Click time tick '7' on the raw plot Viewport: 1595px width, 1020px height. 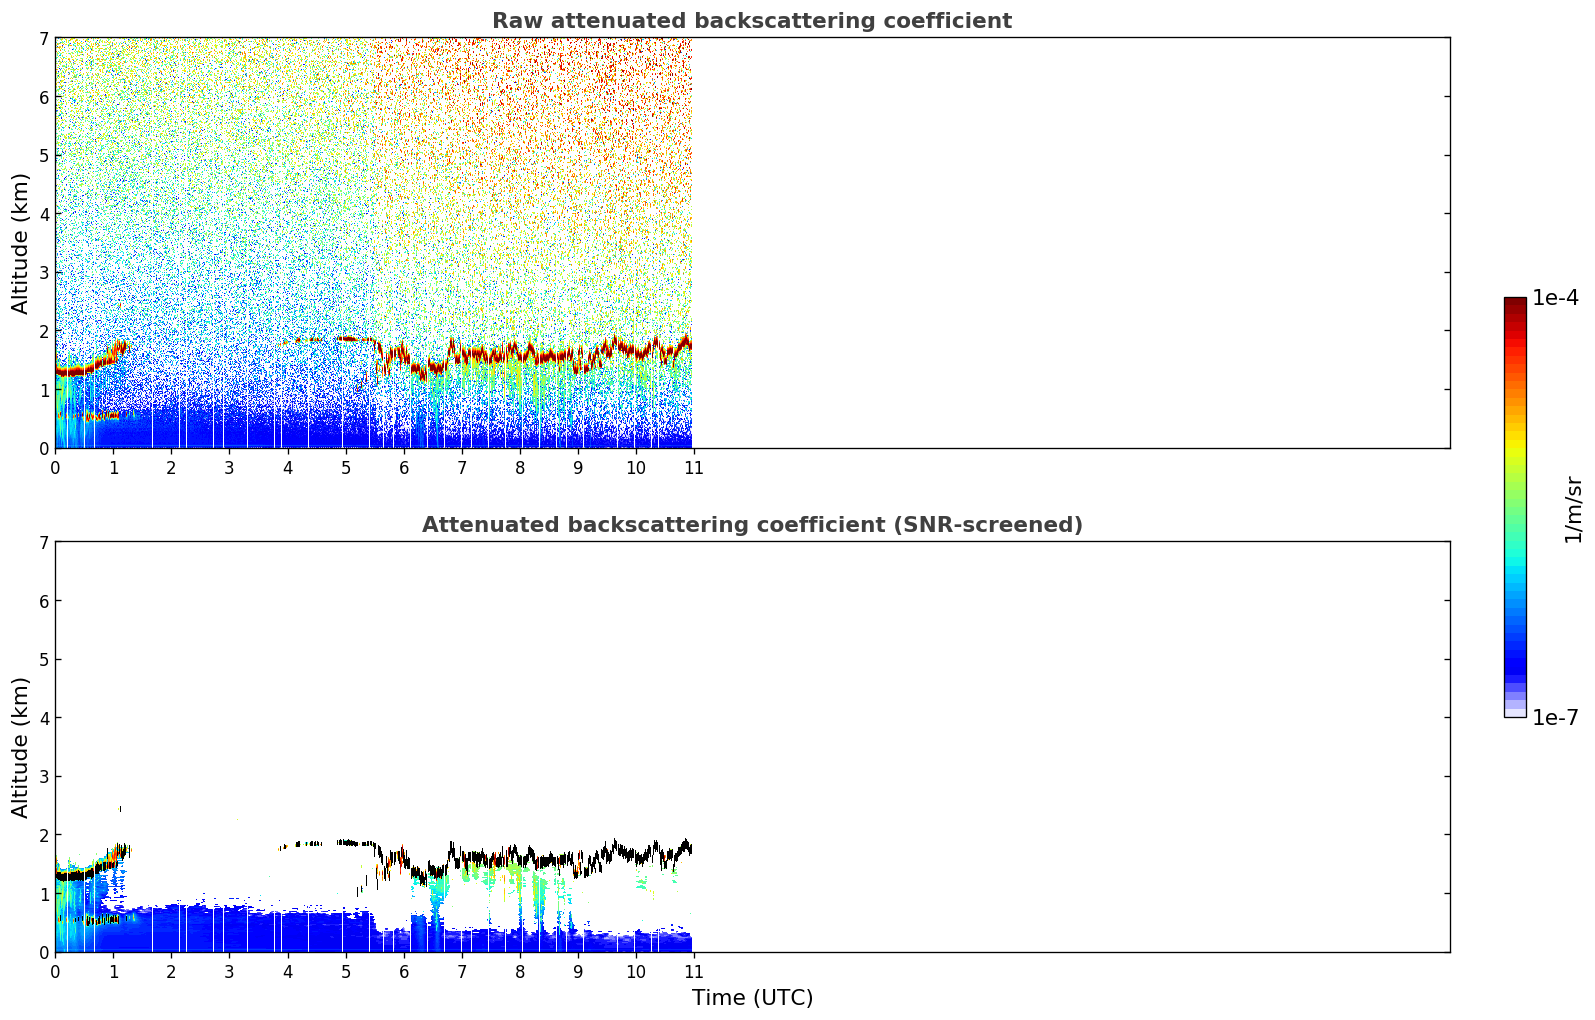pos(462,468)
